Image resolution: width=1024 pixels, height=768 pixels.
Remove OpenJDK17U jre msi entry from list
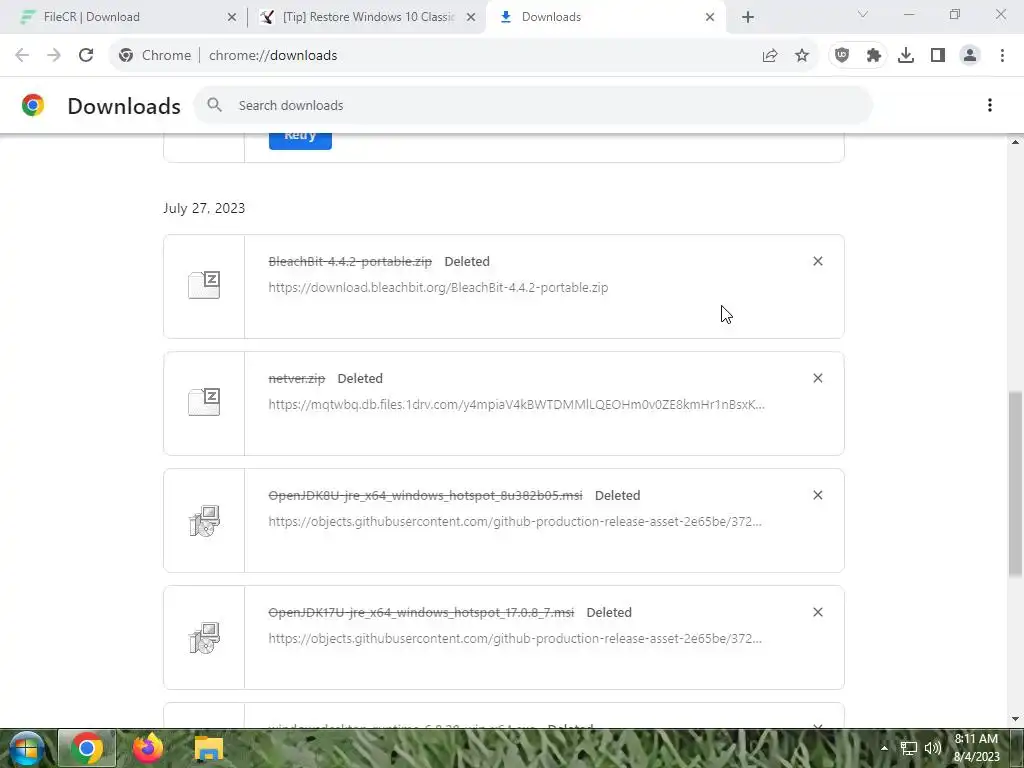click(x=818, y=612)
